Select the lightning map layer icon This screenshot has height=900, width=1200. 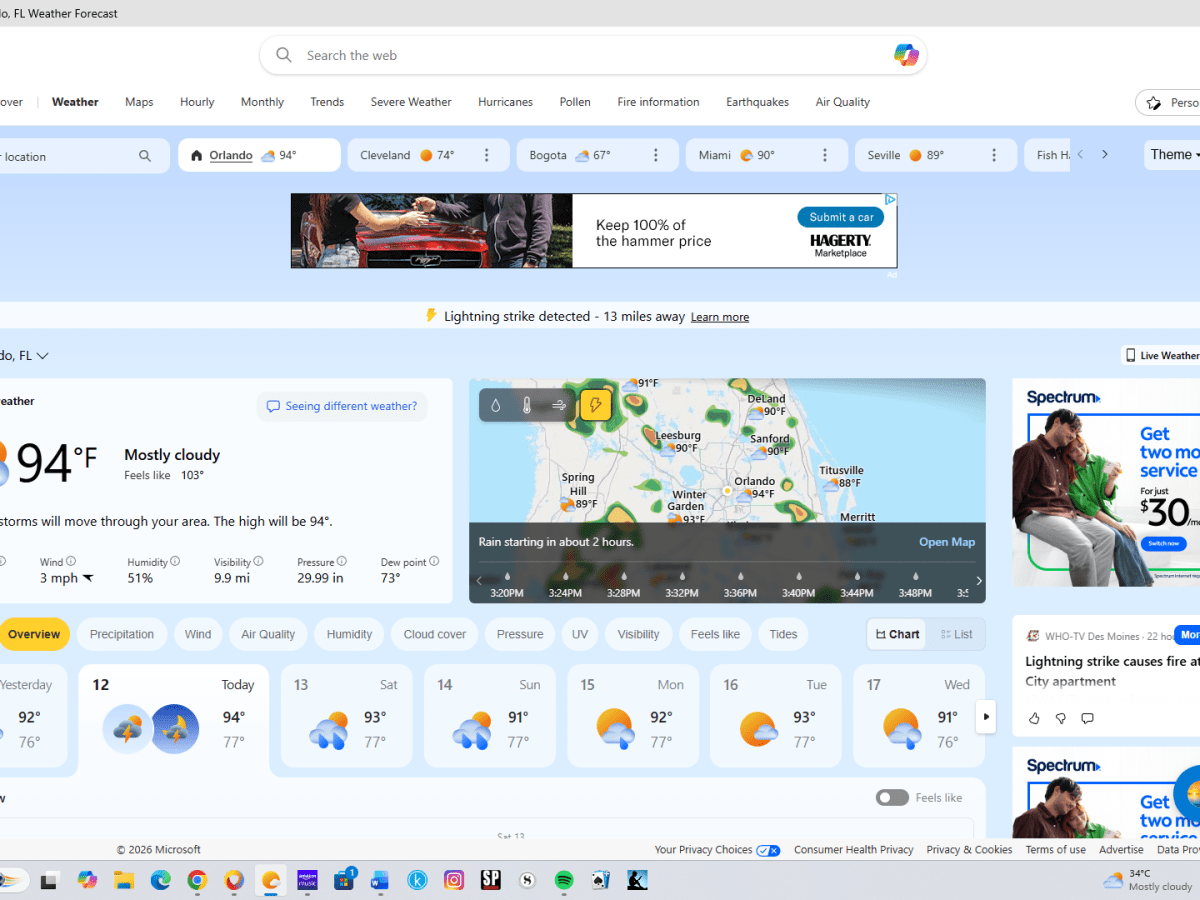596,405
